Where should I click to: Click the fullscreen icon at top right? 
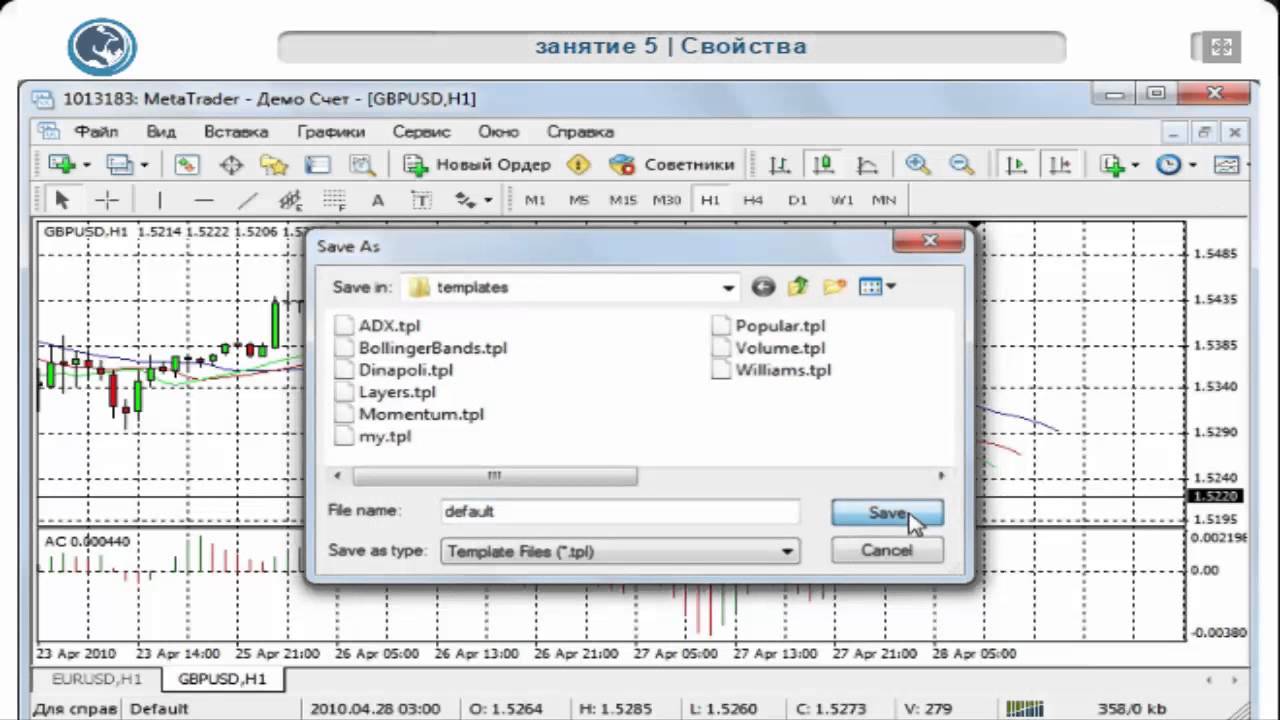(1220, 47)
